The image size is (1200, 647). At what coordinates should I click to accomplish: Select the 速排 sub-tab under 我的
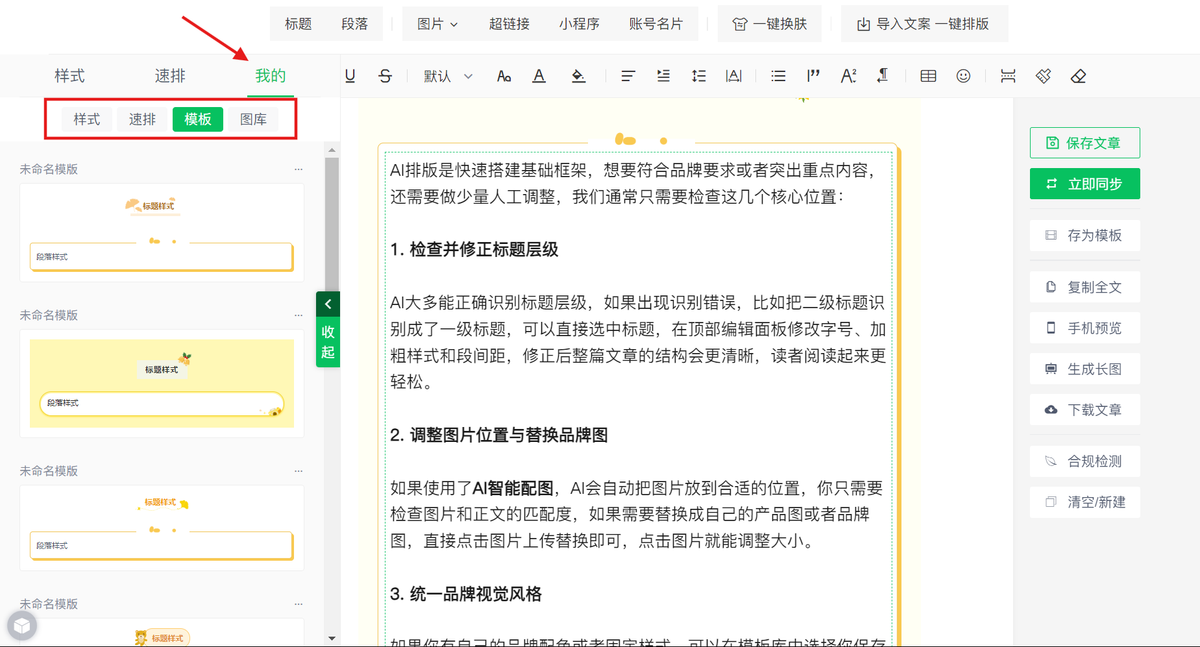point(142,119)
